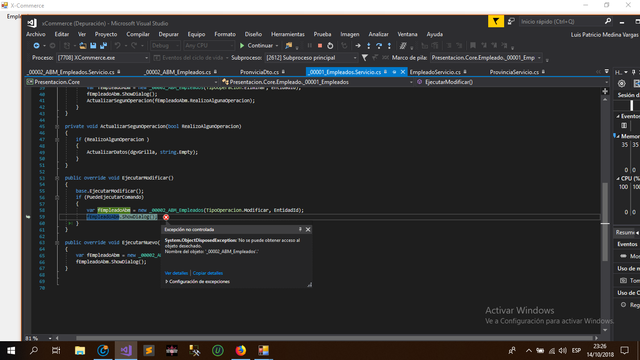Click the notifications filter flag icon
The height and width of the screenshot is (360, 640).
(496, 21)
